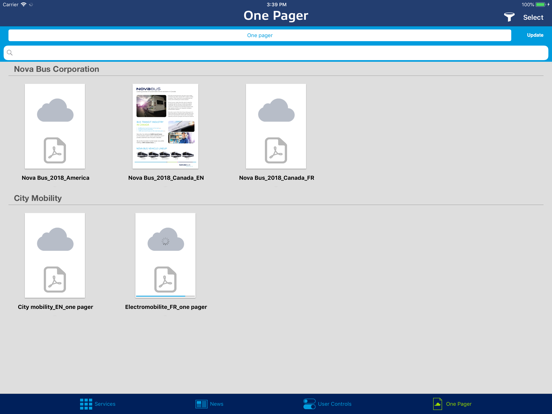Switch to the Services tab
552x414 pixels.
98,404
